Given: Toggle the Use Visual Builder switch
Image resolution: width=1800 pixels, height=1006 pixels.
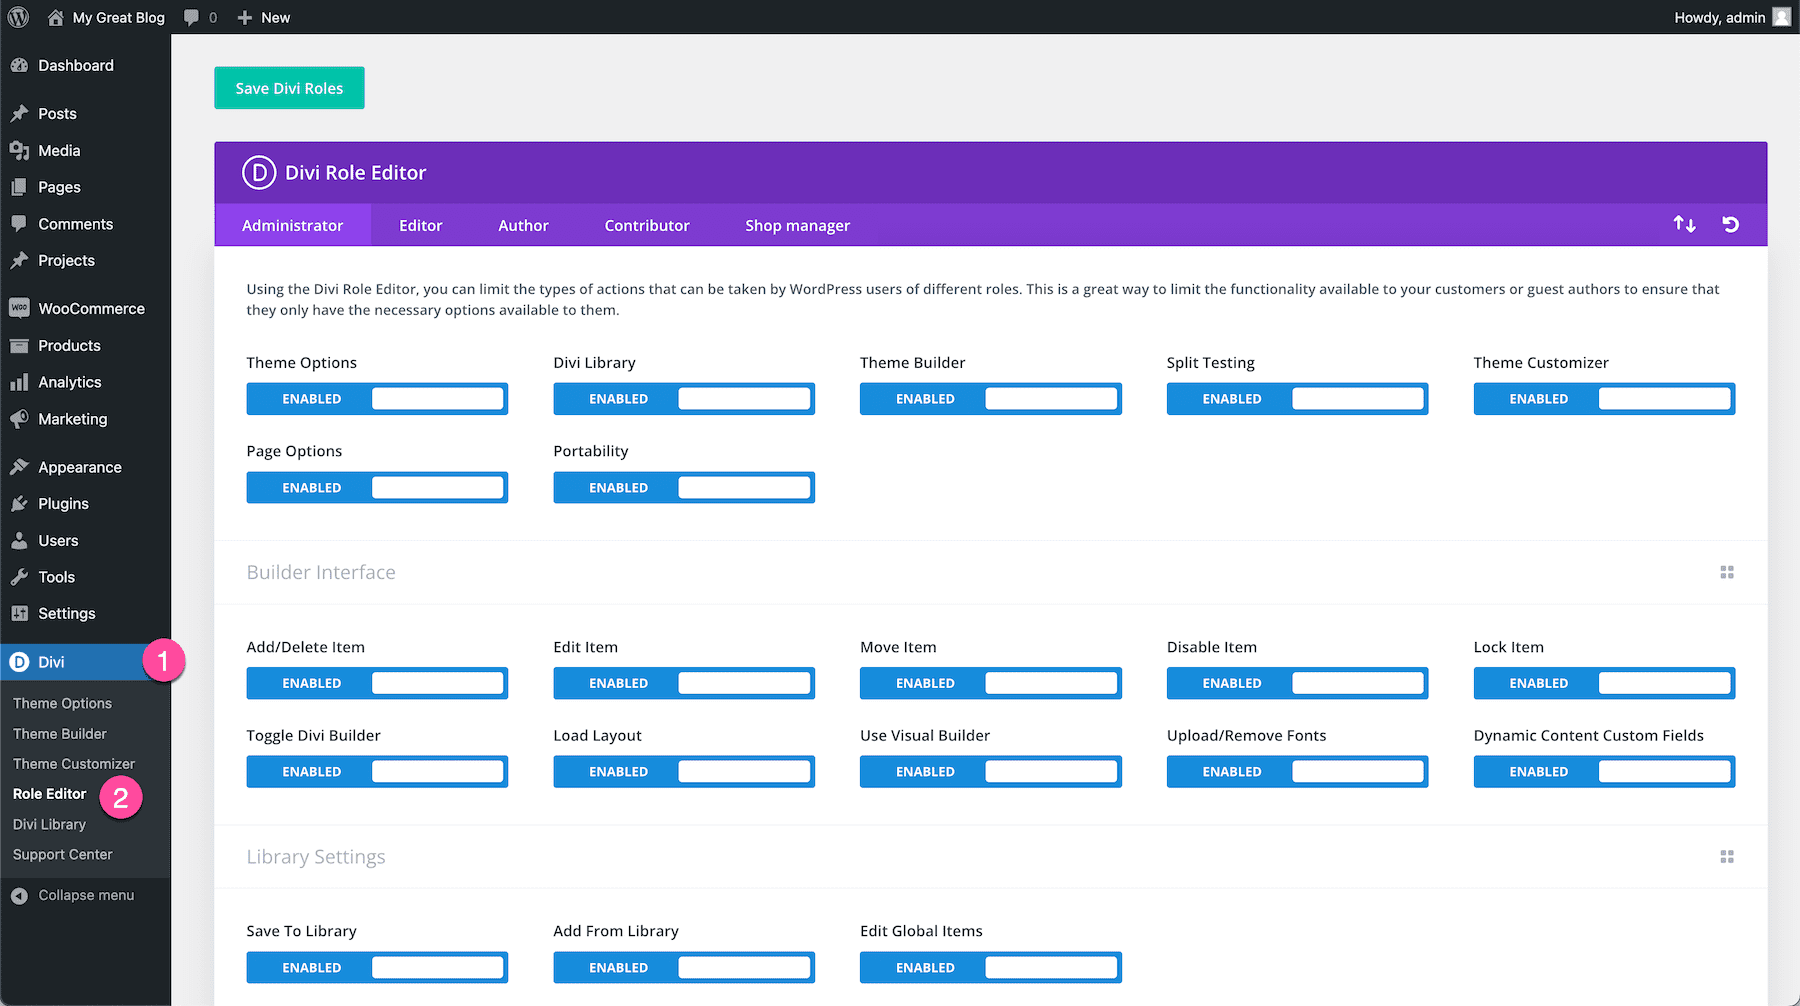Looking at the screenshot, I should (x=989, y=771).
